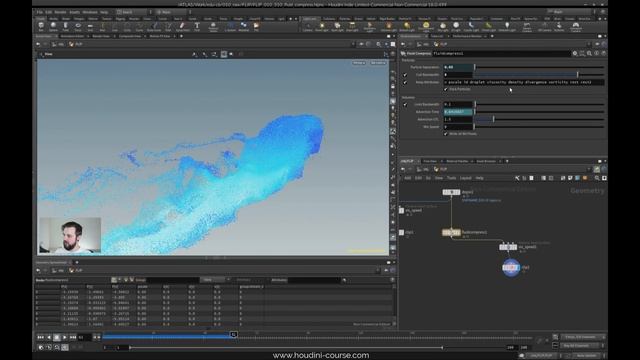Click the Keep Attributes text field
The width and height of the screenshot is (640, 360).
pyautogui.click(x=524, y=82)
